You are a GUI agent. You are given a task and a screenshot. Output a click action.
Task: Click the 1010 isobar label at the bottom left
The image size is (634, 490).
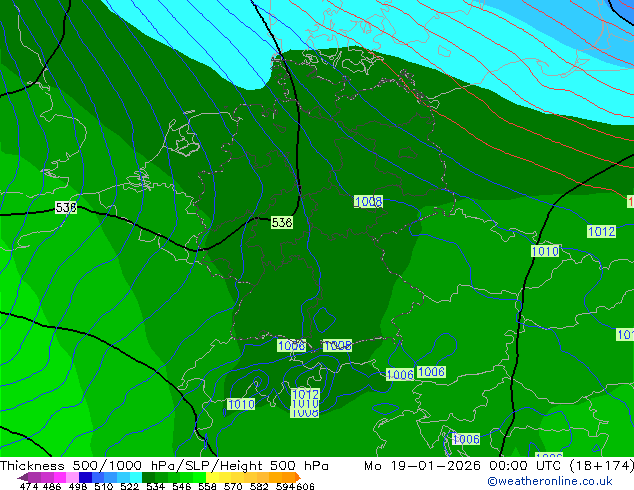(241, 404)
